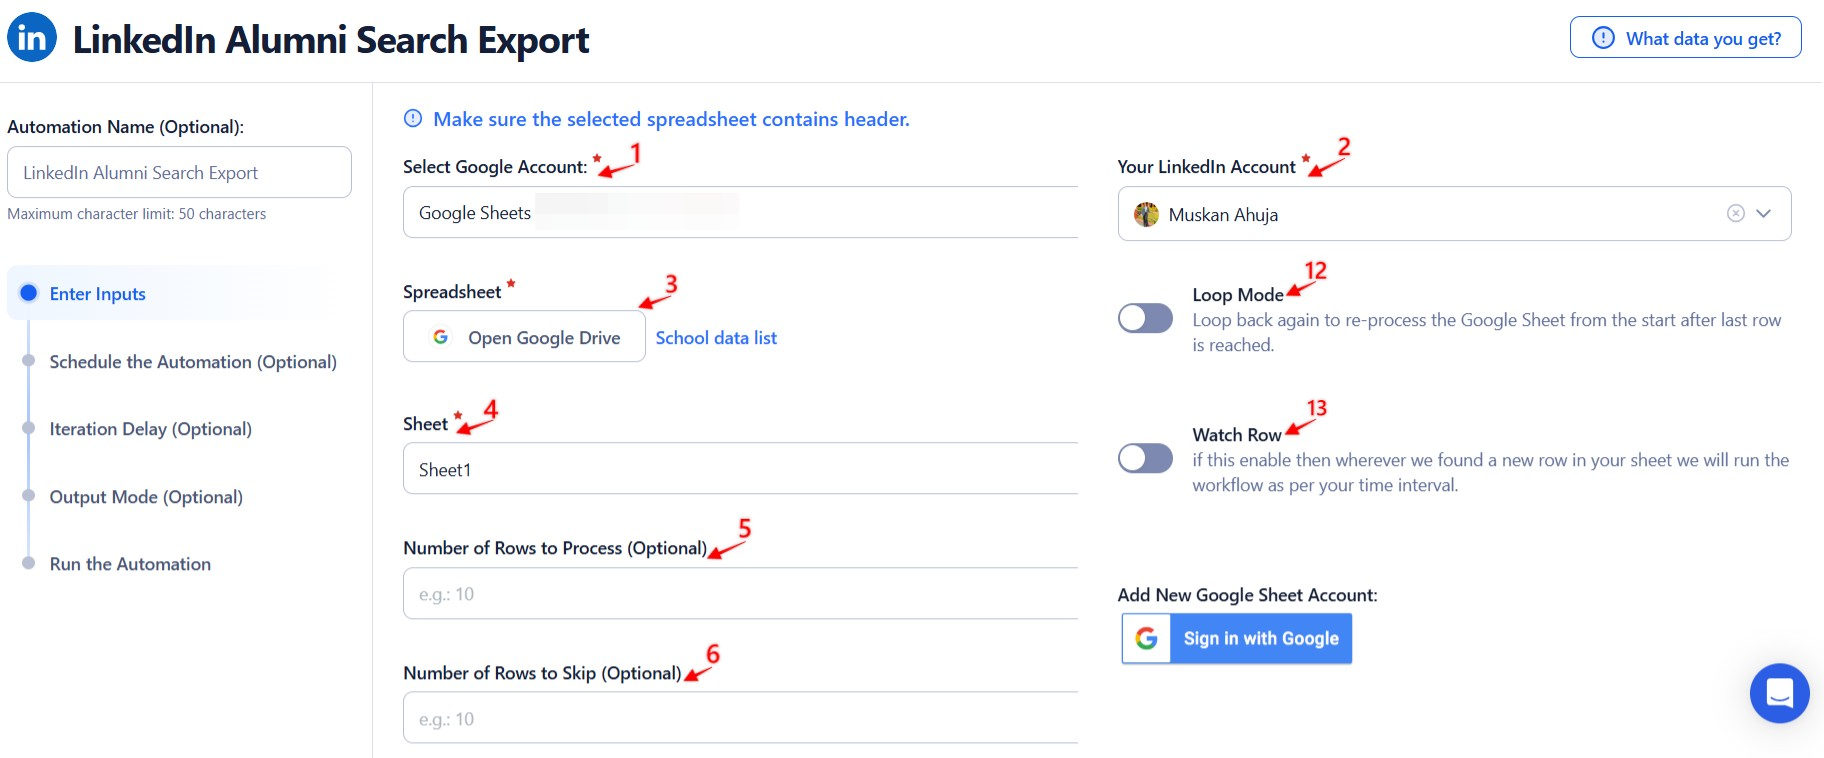The image size is (1824, 758).
Task: Click the LinkedIn logo icon
Action: pos(32,38)
